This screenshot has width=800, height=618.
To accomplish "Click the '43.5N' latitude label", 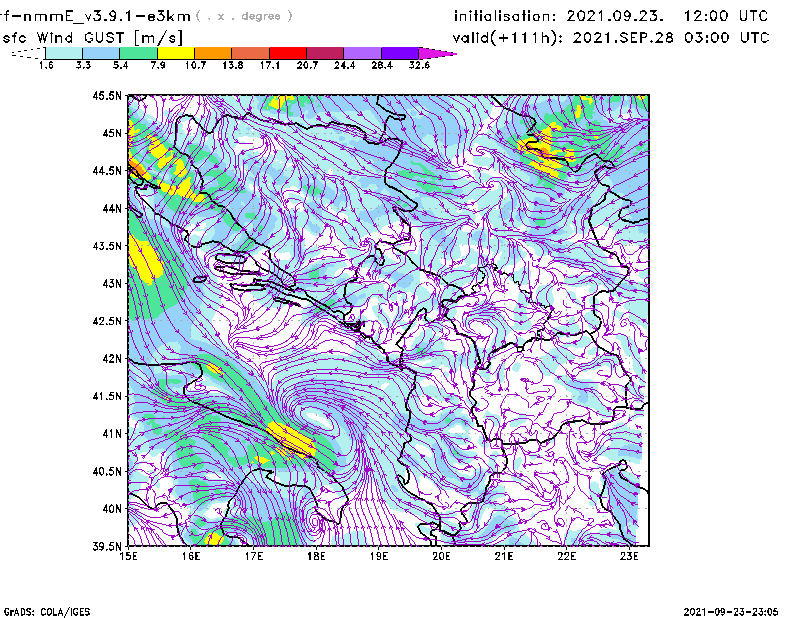I will [107, 246].
